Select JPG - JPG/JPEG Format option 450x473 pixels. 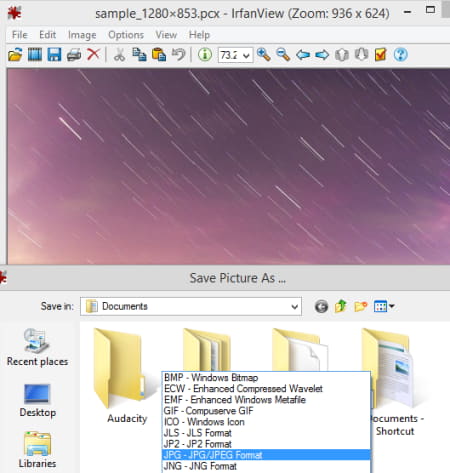(266, 455)
